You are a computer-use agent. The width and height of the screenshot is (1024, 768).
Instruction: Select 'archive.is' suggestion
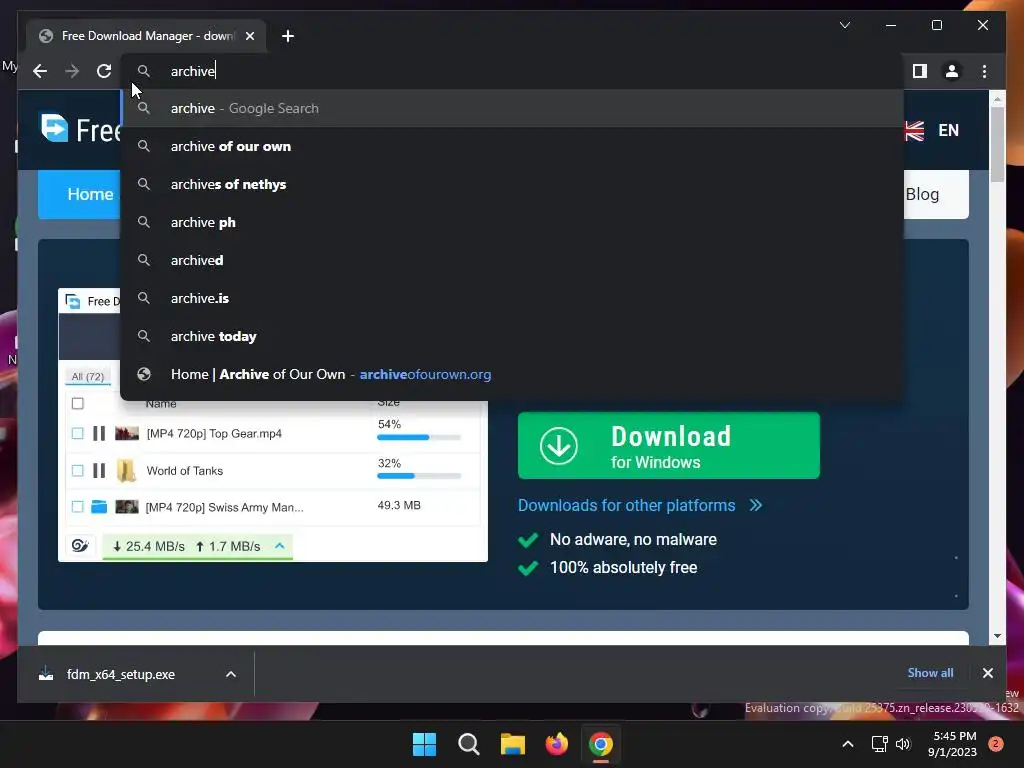coord(512,298)
